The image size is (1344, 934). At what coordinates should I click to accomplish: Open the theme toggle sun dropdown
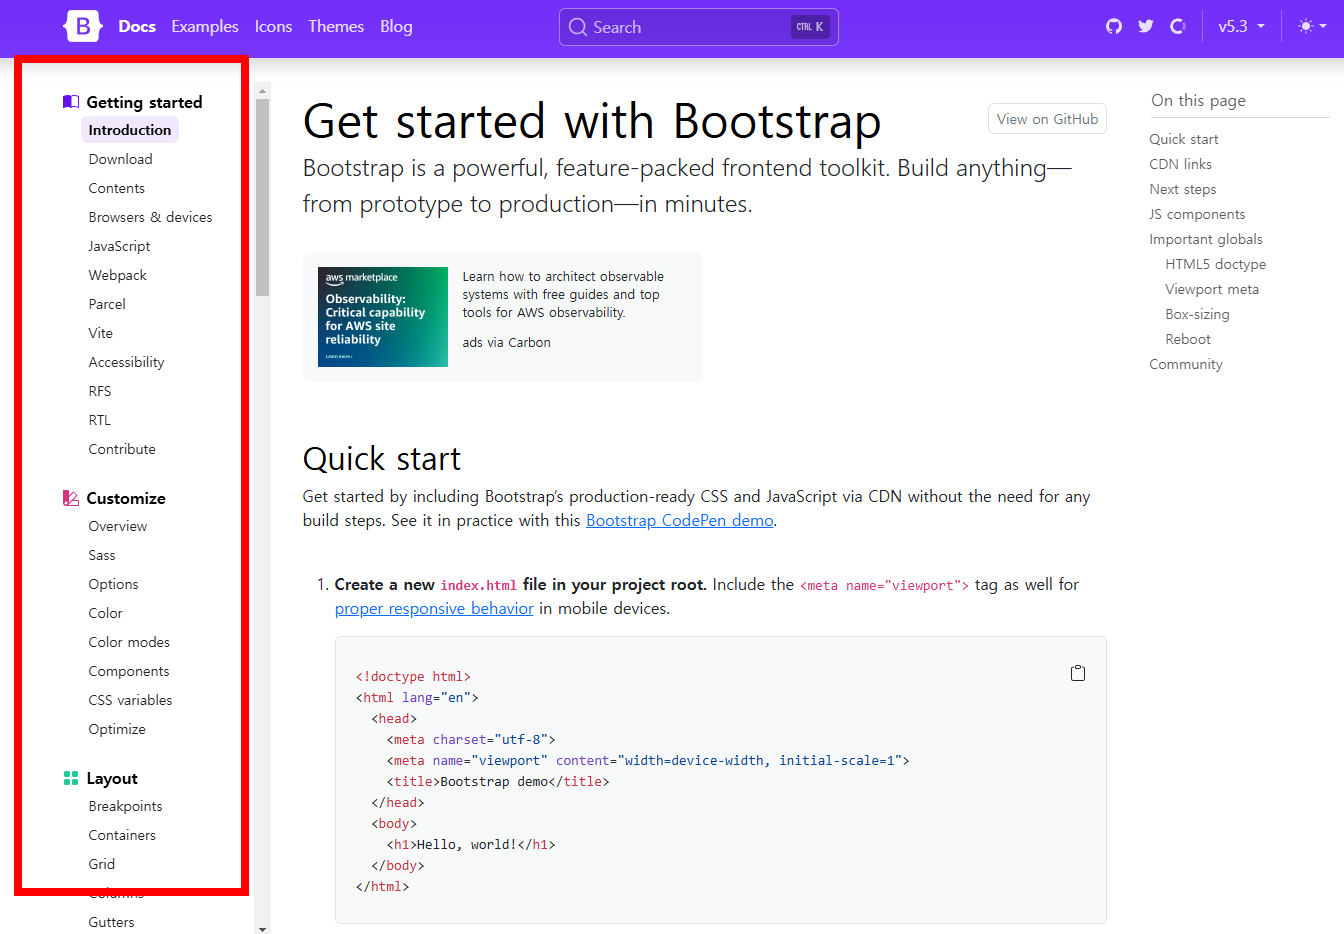click(1312, 27)
